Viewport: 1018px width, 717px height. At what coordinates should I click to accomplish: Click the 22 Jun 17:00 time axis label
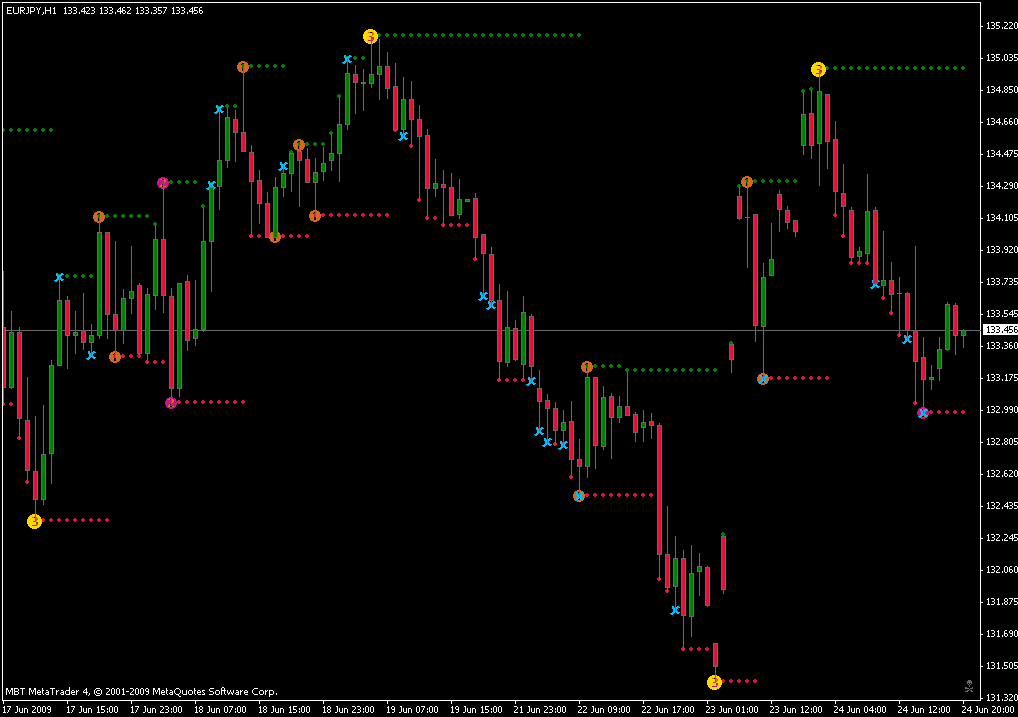(x=668, y=710)
